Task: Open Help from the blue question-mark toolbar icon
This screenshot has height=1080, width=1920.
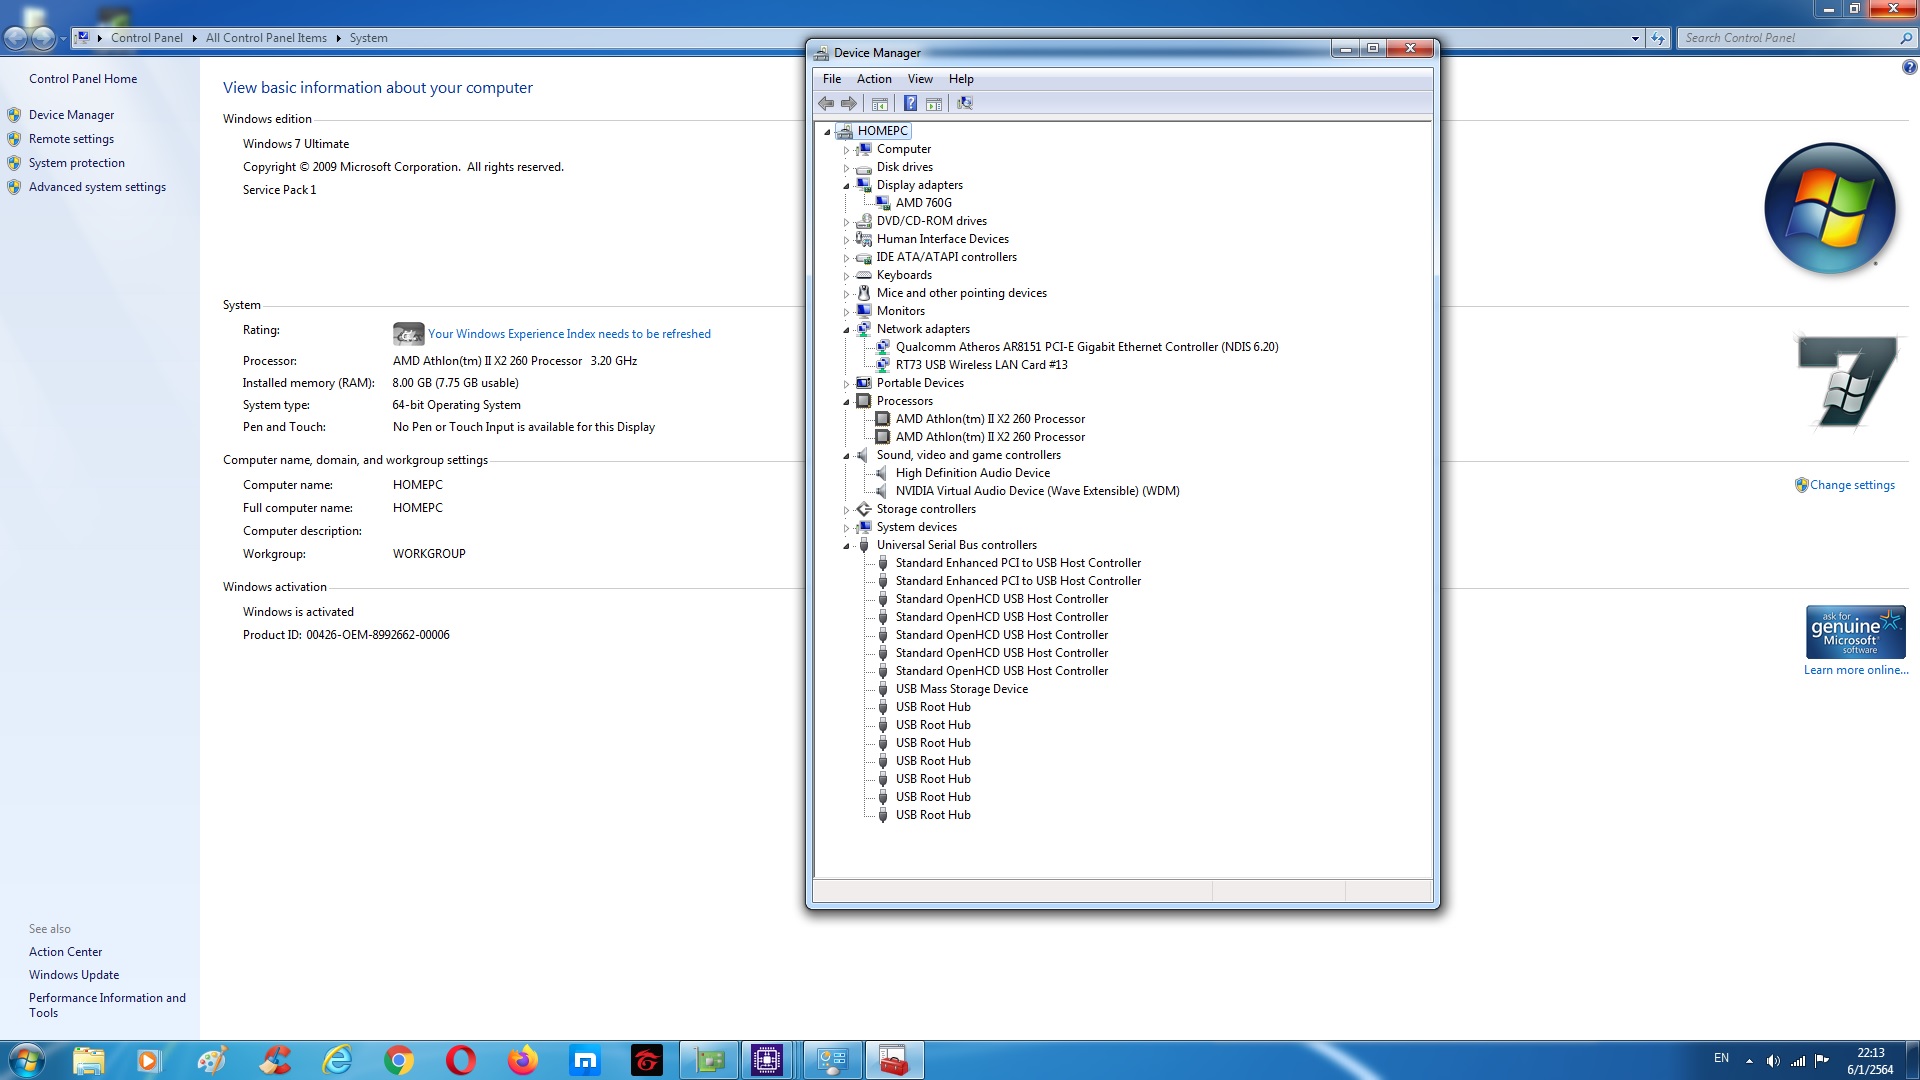Action: point(910,103)
